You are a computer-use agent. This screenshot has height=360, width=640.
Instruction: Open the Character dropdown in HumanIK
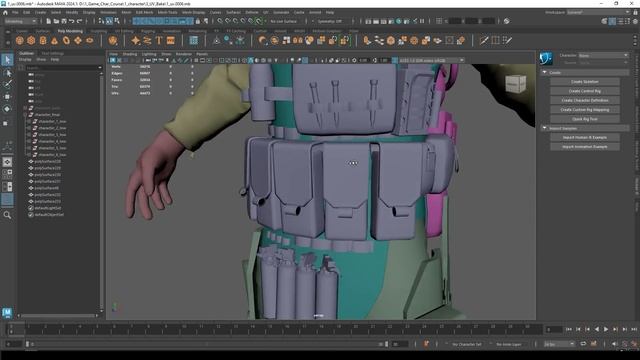click(x=603, y=56)
